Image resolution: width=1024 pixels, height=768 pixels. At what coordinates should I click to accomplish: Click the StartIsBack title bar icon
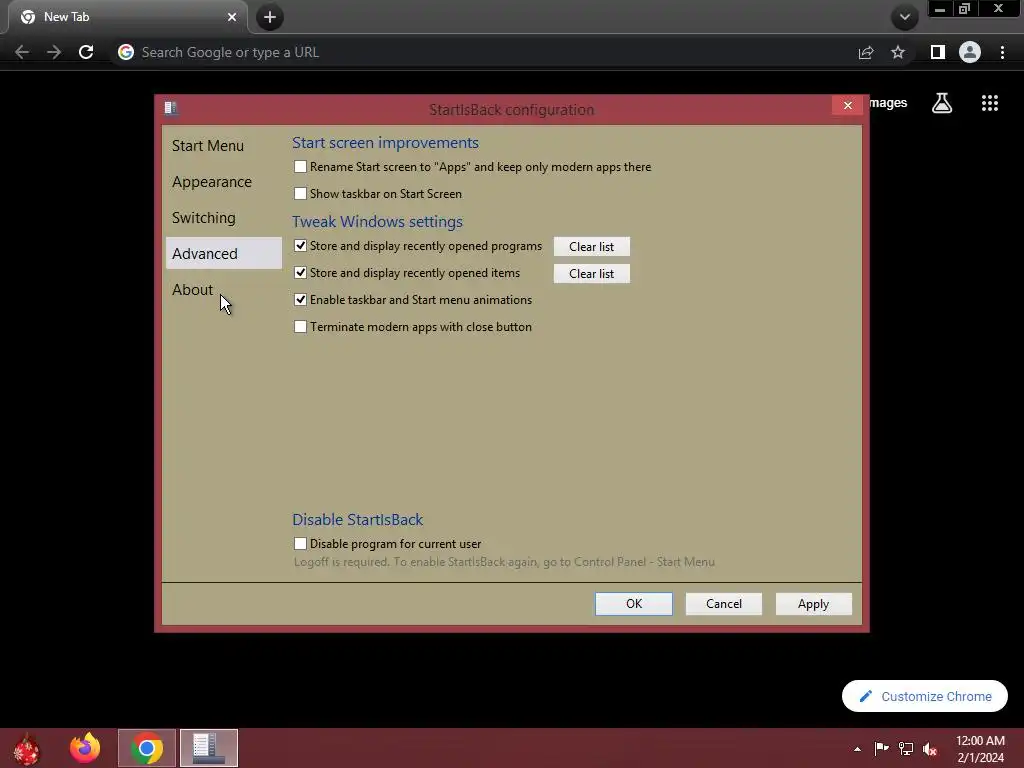170,108
